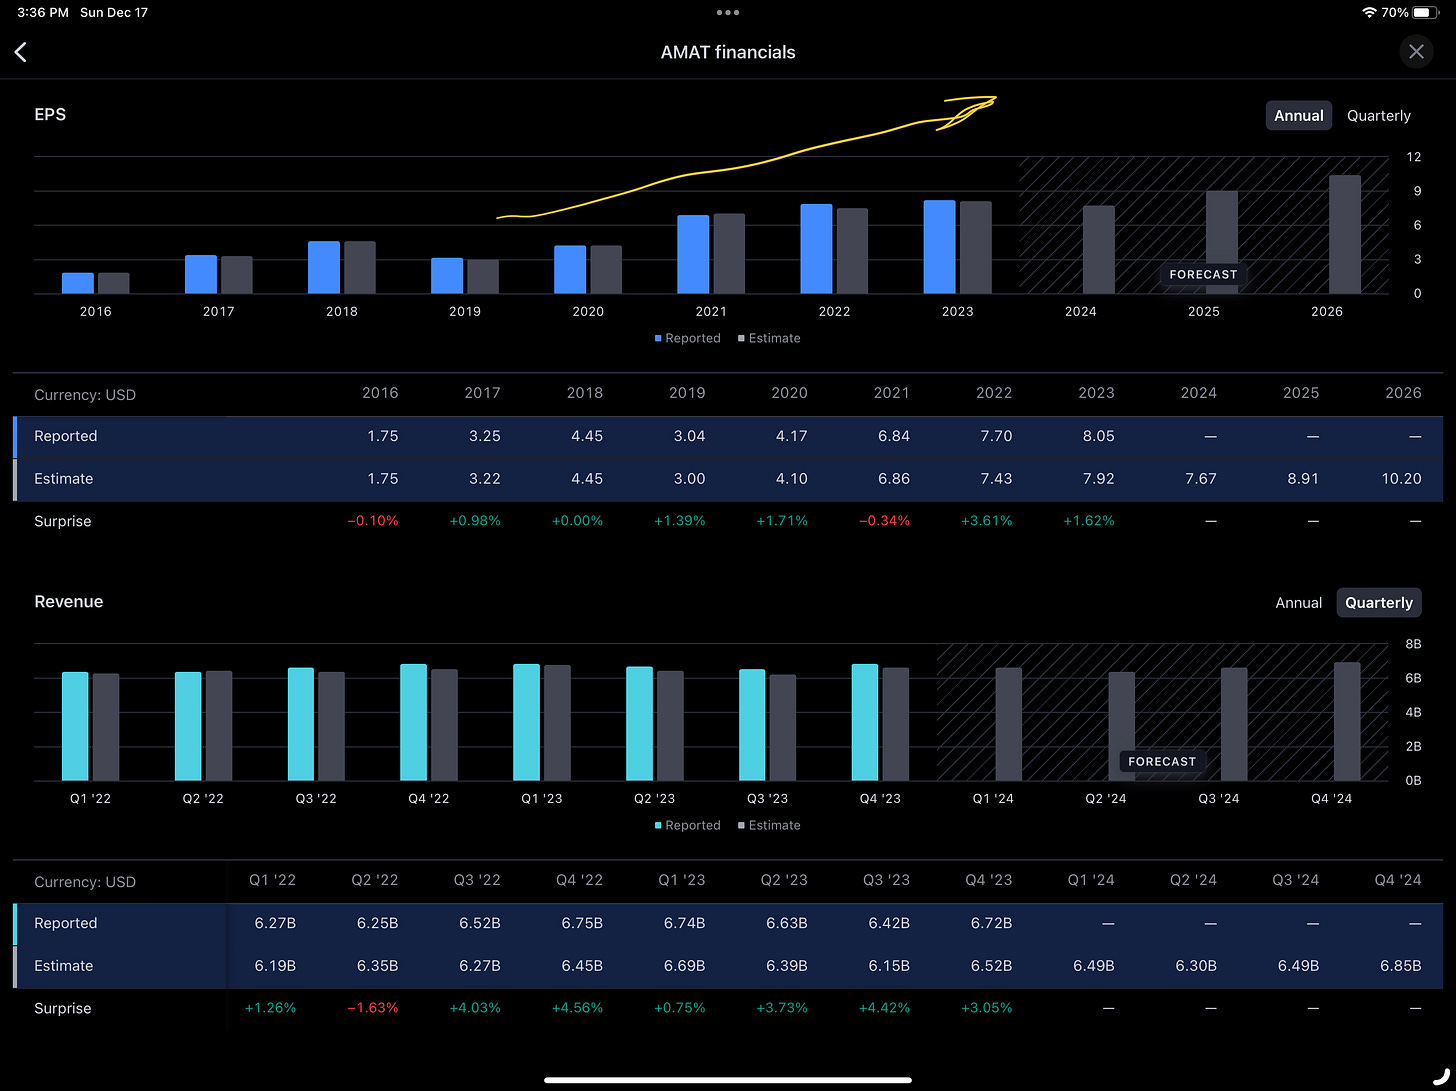Screen dimensions: 1456x1091
Task: Tap the 2020 label on EPS axis
Action: coord(588,311)
